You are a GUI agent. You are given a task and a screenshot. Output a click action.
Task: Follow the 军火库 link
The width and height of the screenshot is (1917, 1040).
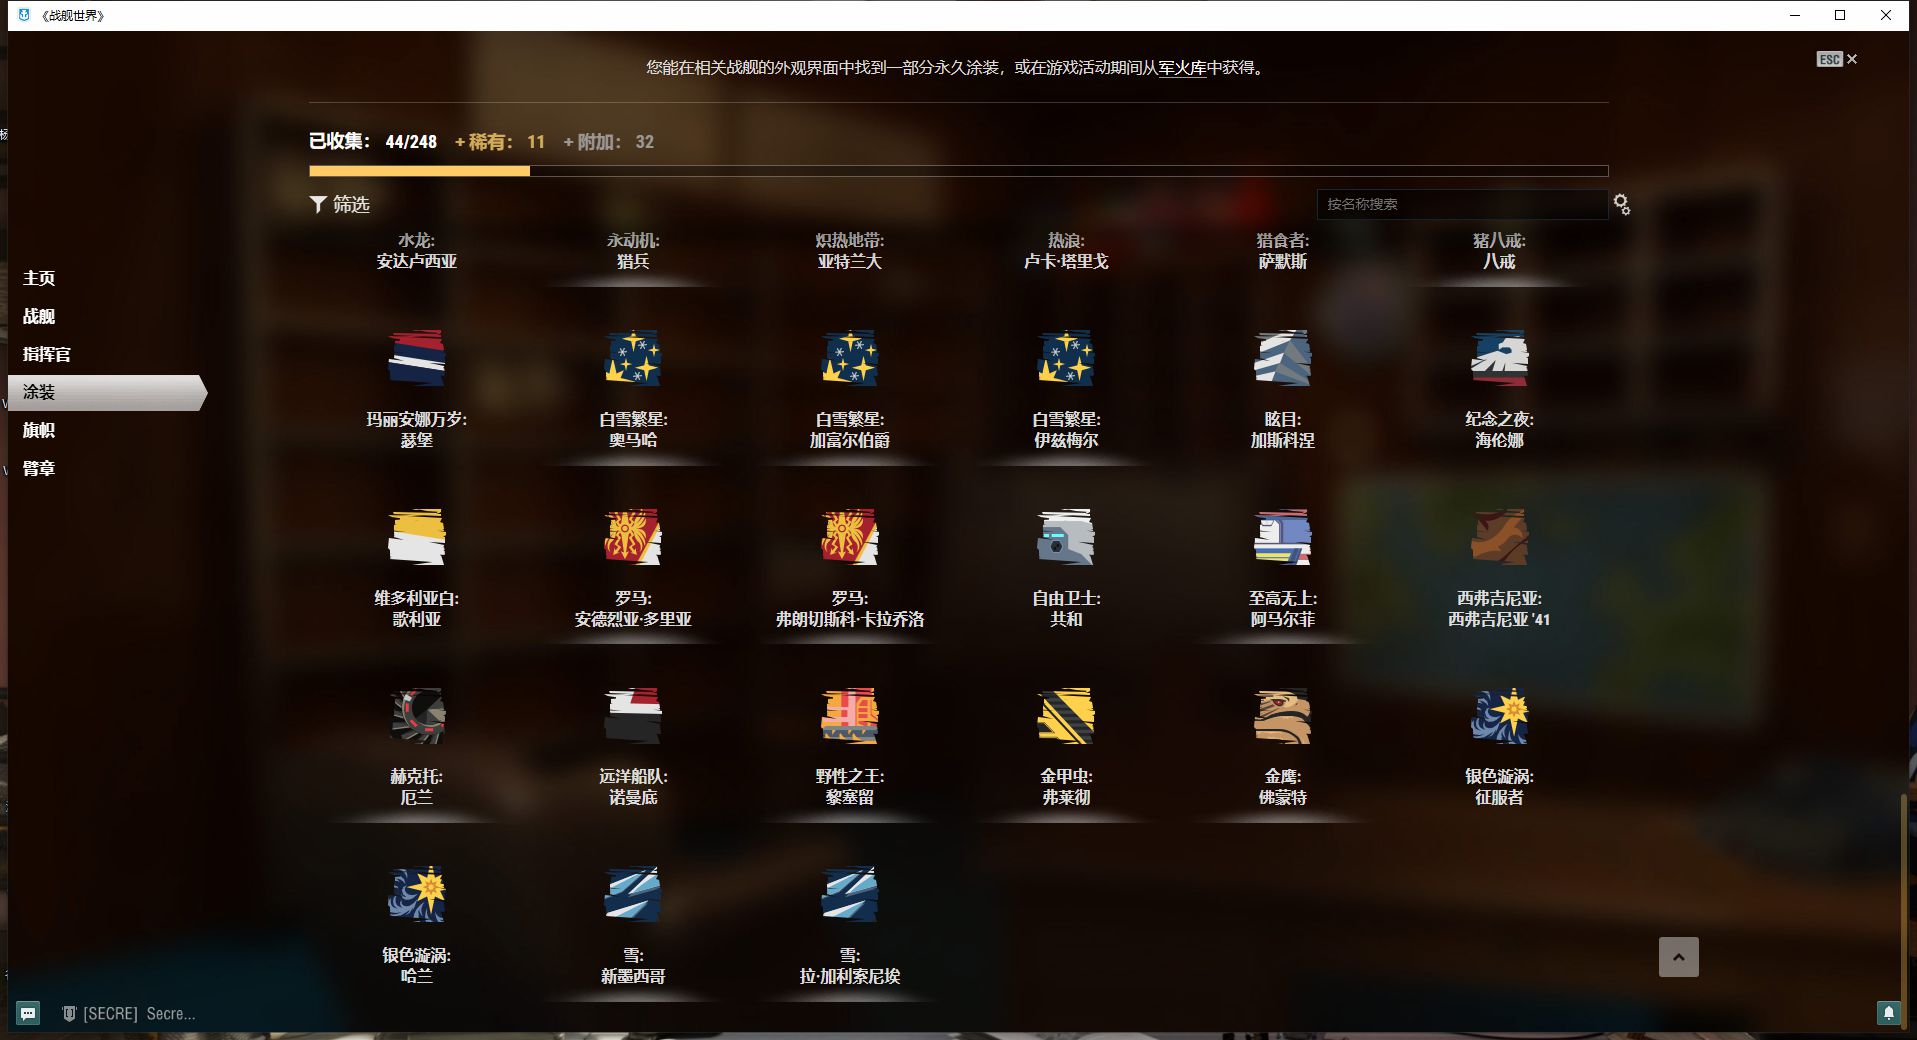1182,68
